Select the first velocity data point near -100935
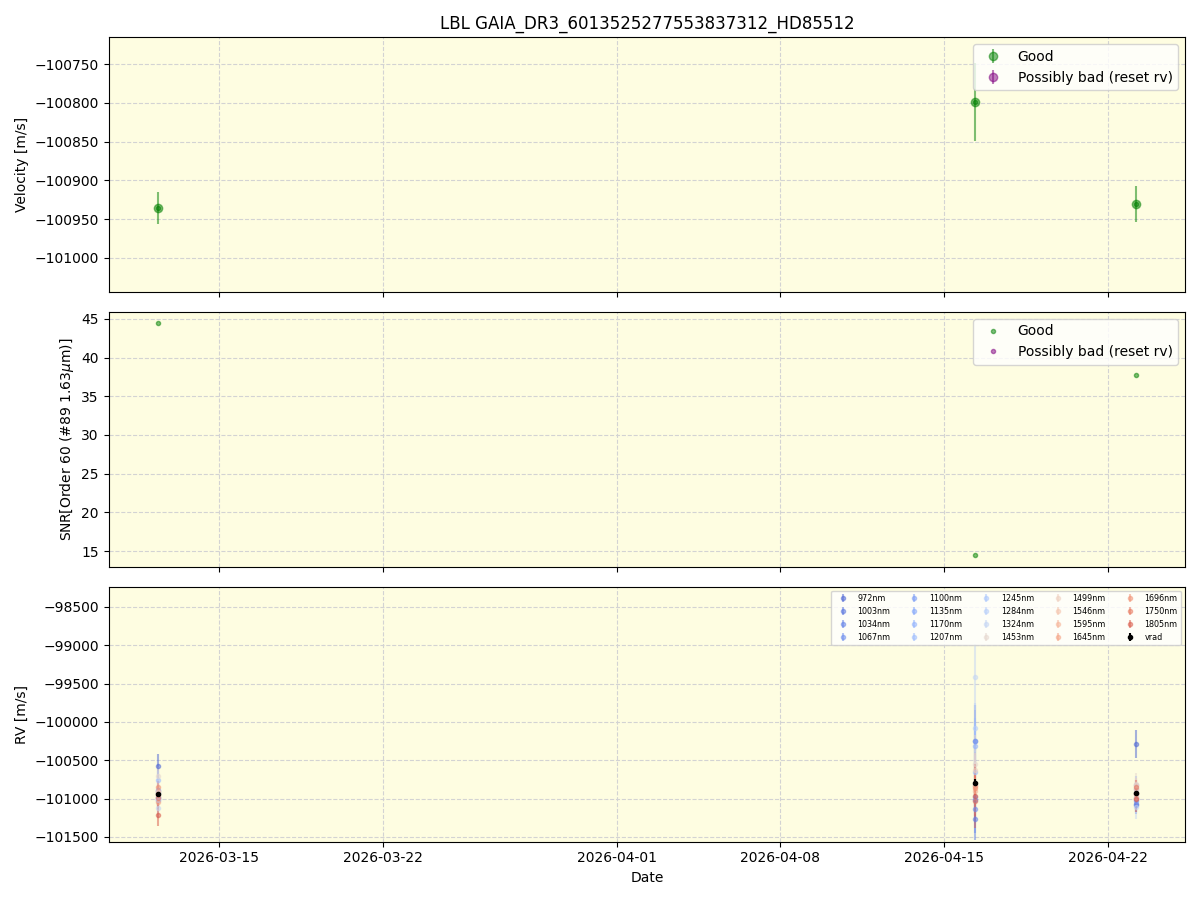Screen dimensions: 1200x900 pos(158,208)
